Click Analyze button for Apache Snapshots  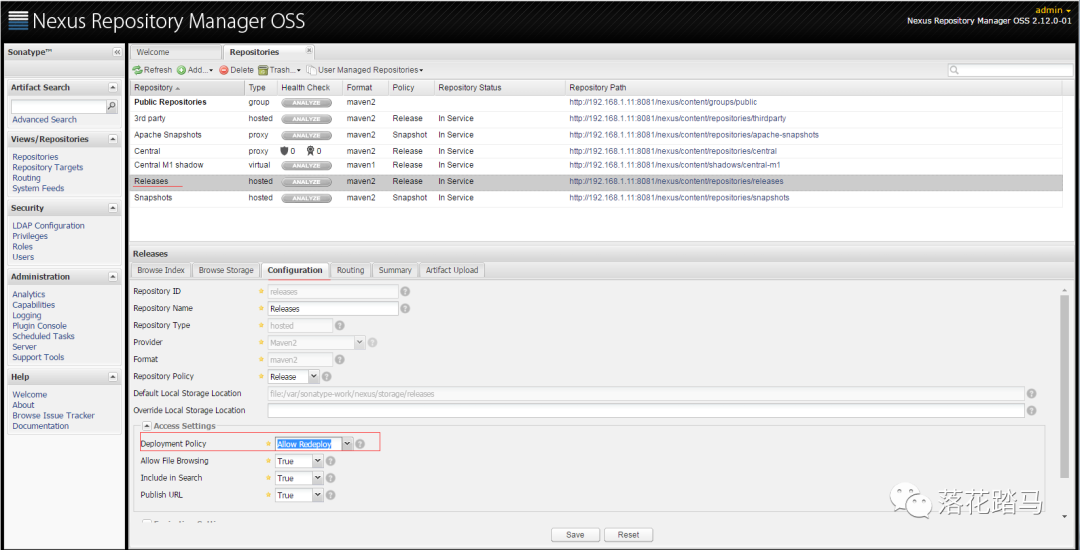(307, 136)
